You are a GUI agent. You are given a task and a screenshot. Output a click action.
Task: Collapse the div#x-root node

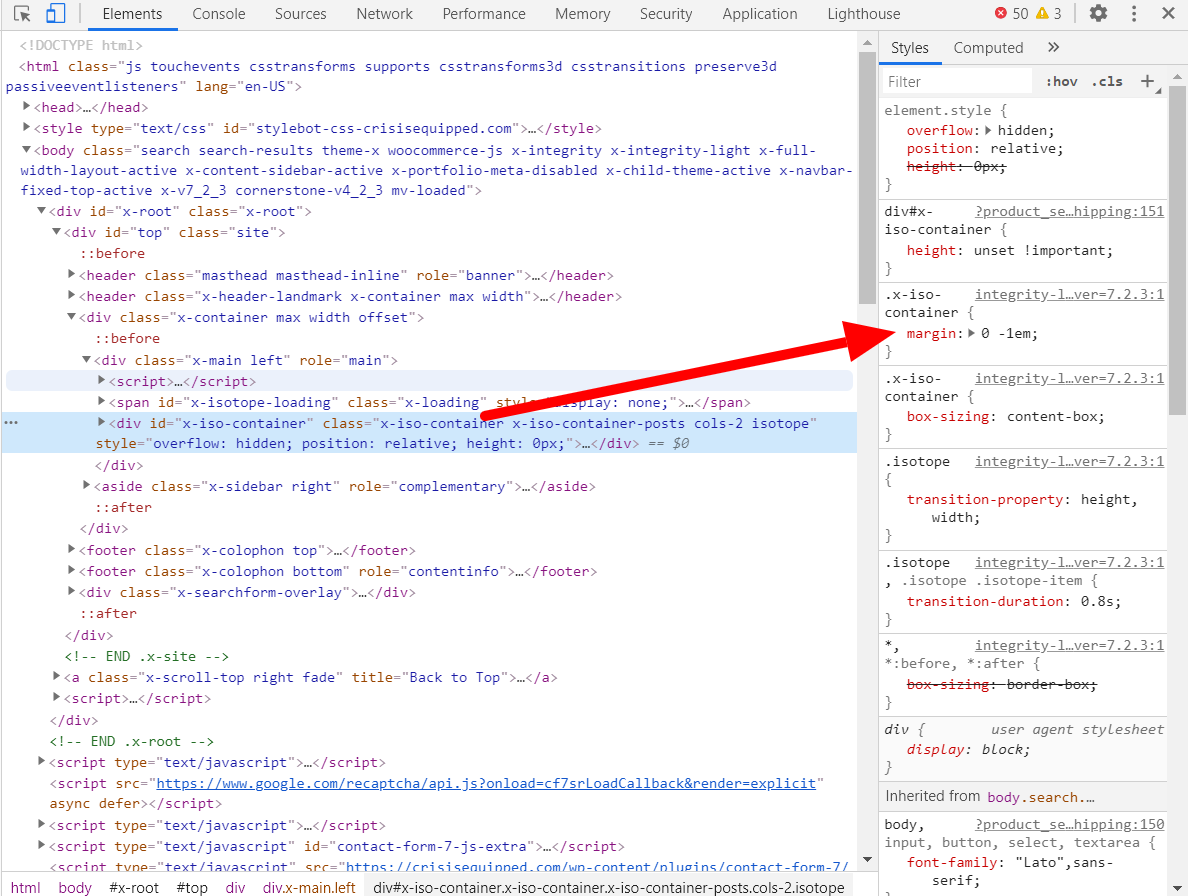pos(42,211)
